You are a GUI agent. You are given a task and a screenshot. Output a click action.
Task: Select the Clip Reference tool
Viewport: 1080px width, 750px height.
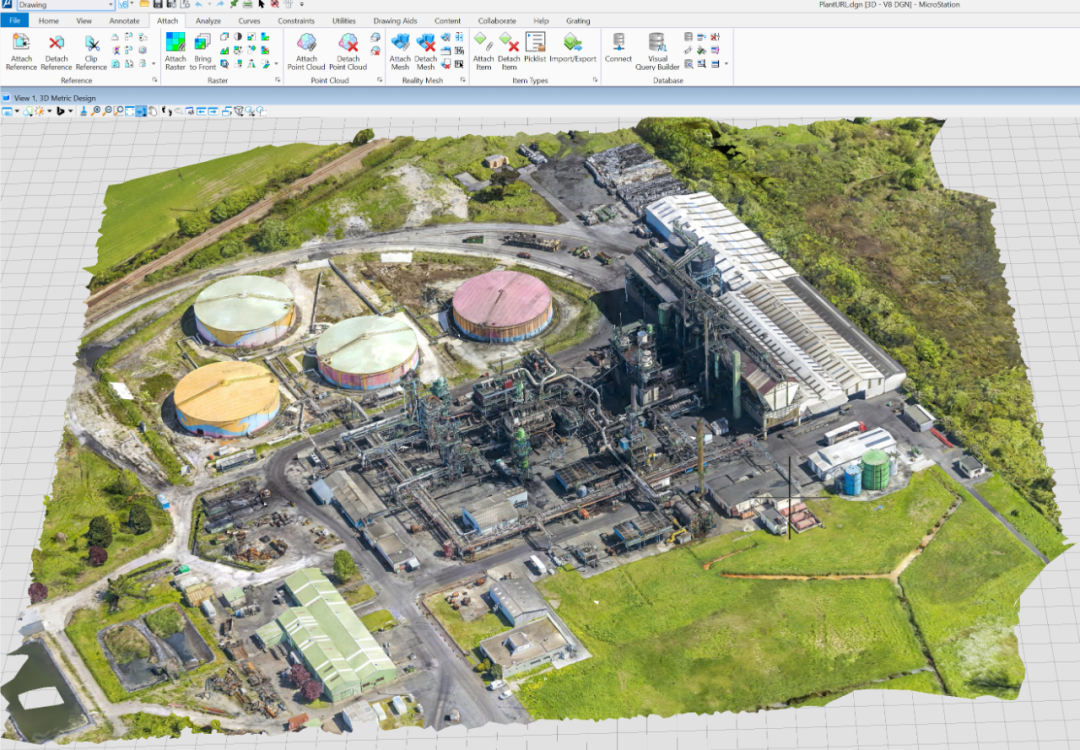91,44
